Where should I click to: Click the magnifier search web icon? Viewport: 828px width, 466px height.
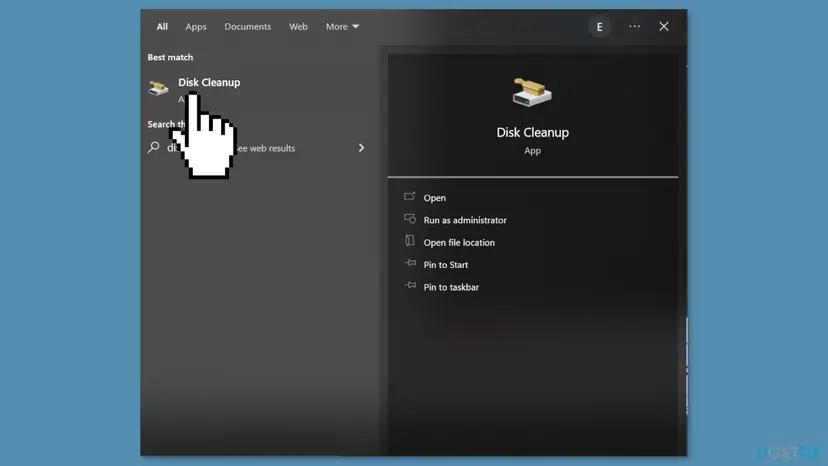point(154,147)
